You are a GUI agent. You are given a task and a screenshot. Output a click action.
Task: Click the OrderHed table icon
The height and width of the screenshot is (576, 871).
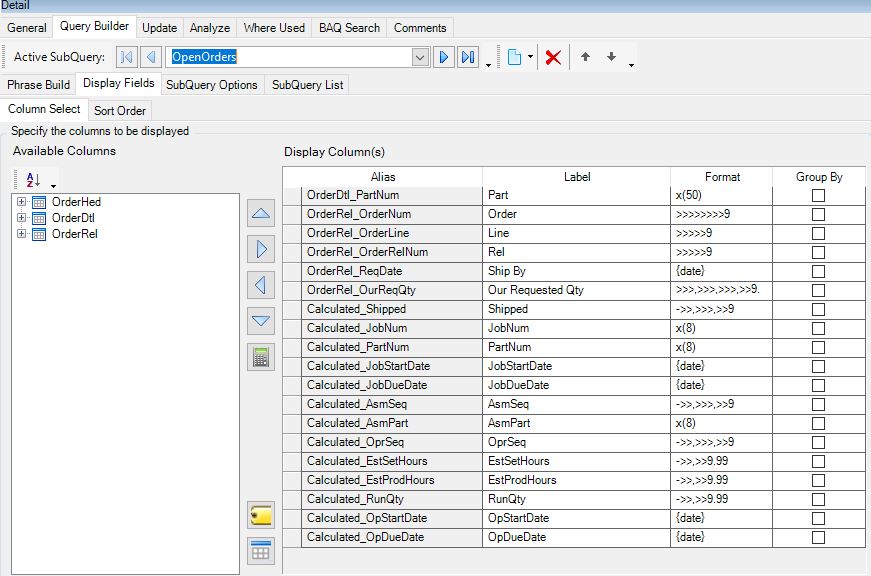39,202
